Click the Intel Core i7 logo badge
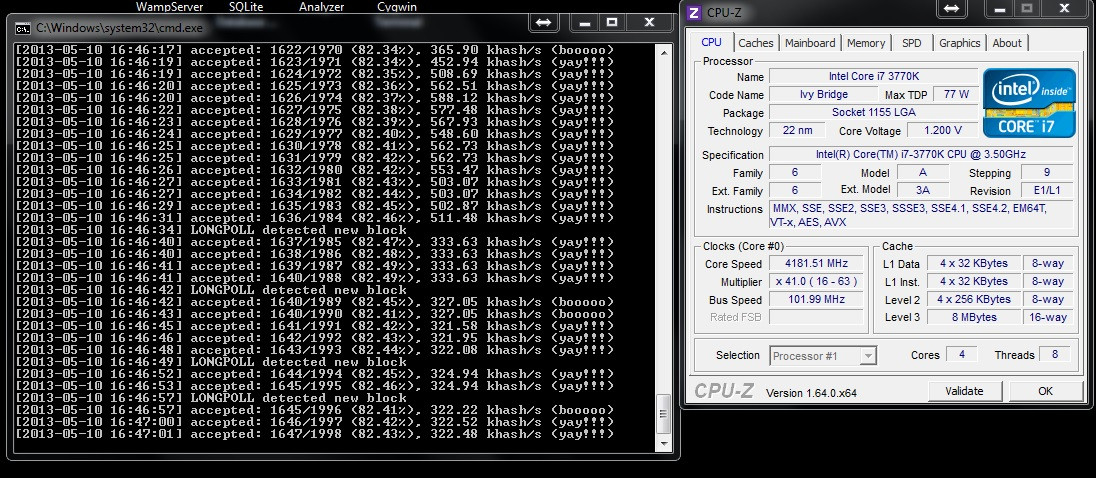 [x=1029, y=102]
